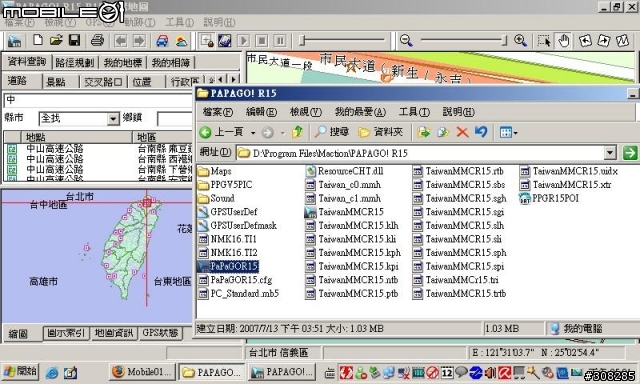Click the 資料夾 folders button

[x=381, y=132]
